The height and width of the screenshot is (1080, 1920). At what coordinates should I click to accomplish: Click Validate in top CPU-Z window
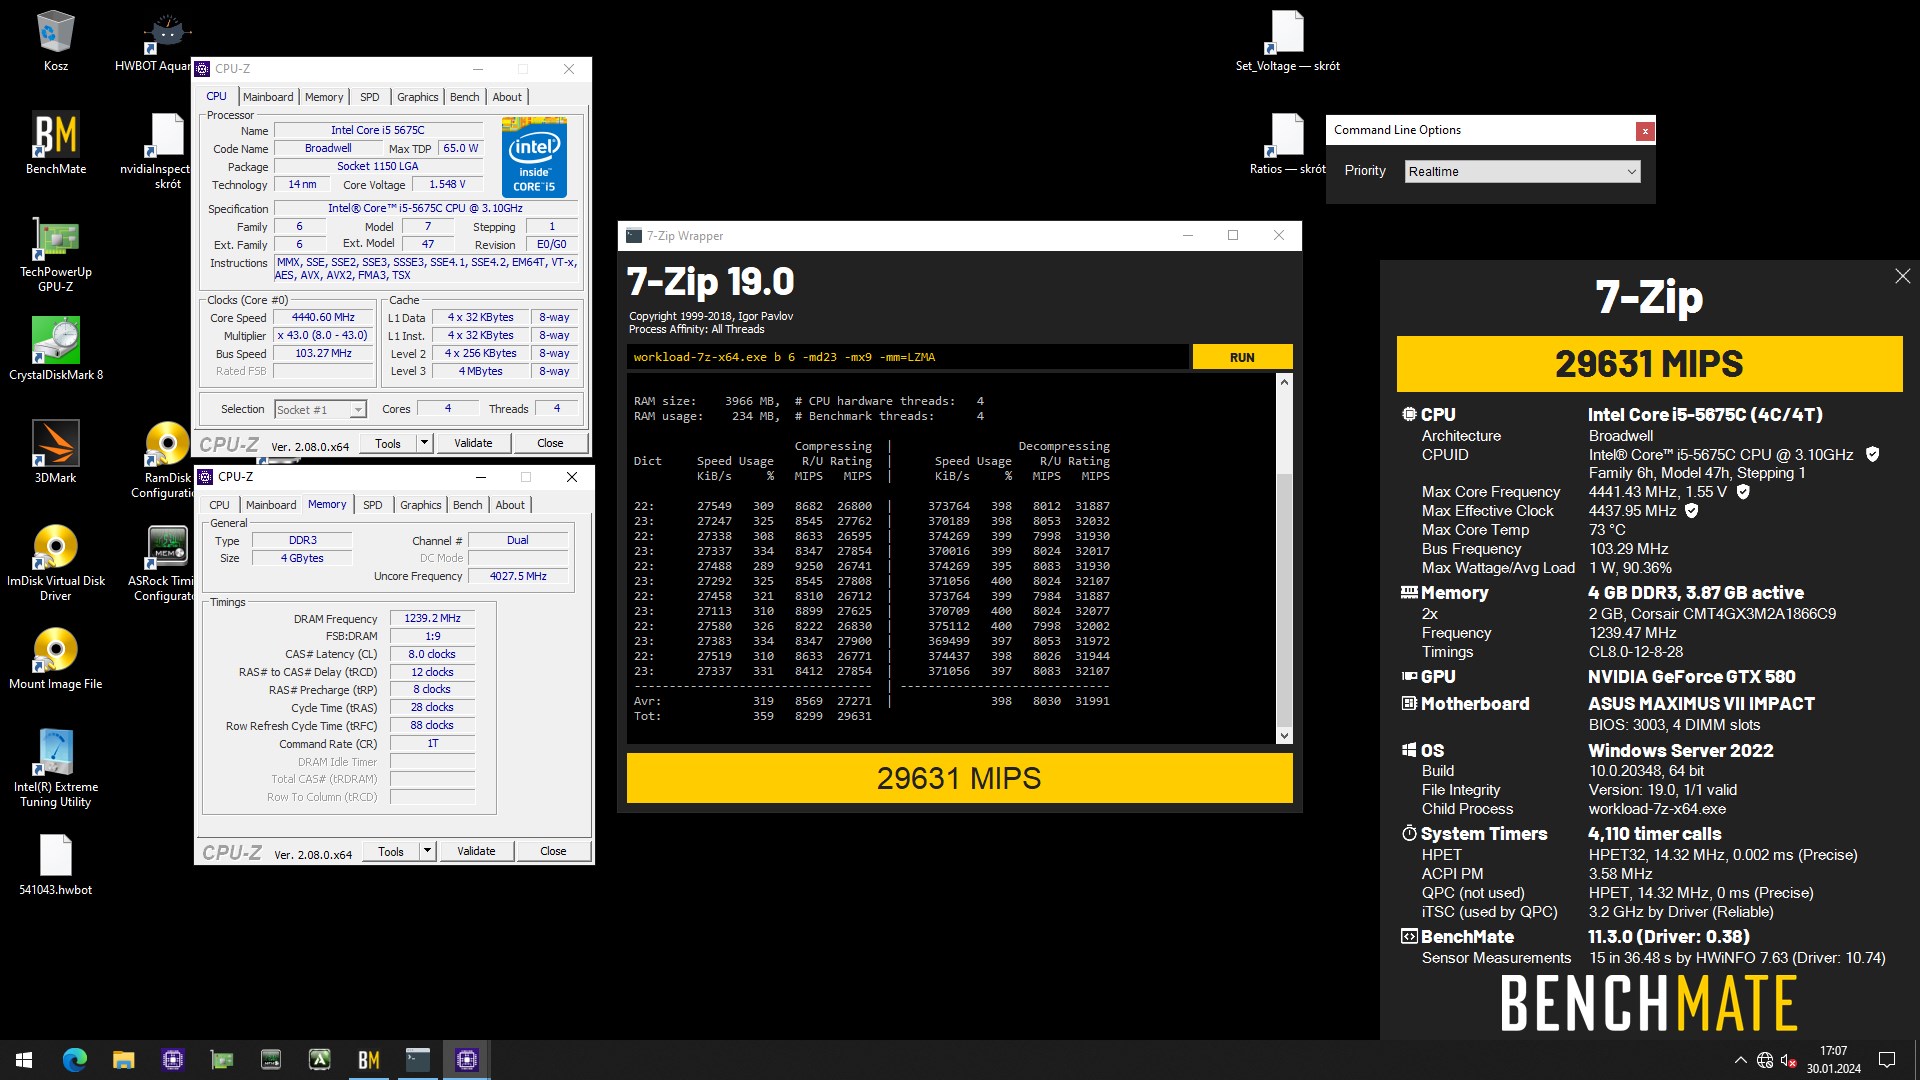(473, 443)
